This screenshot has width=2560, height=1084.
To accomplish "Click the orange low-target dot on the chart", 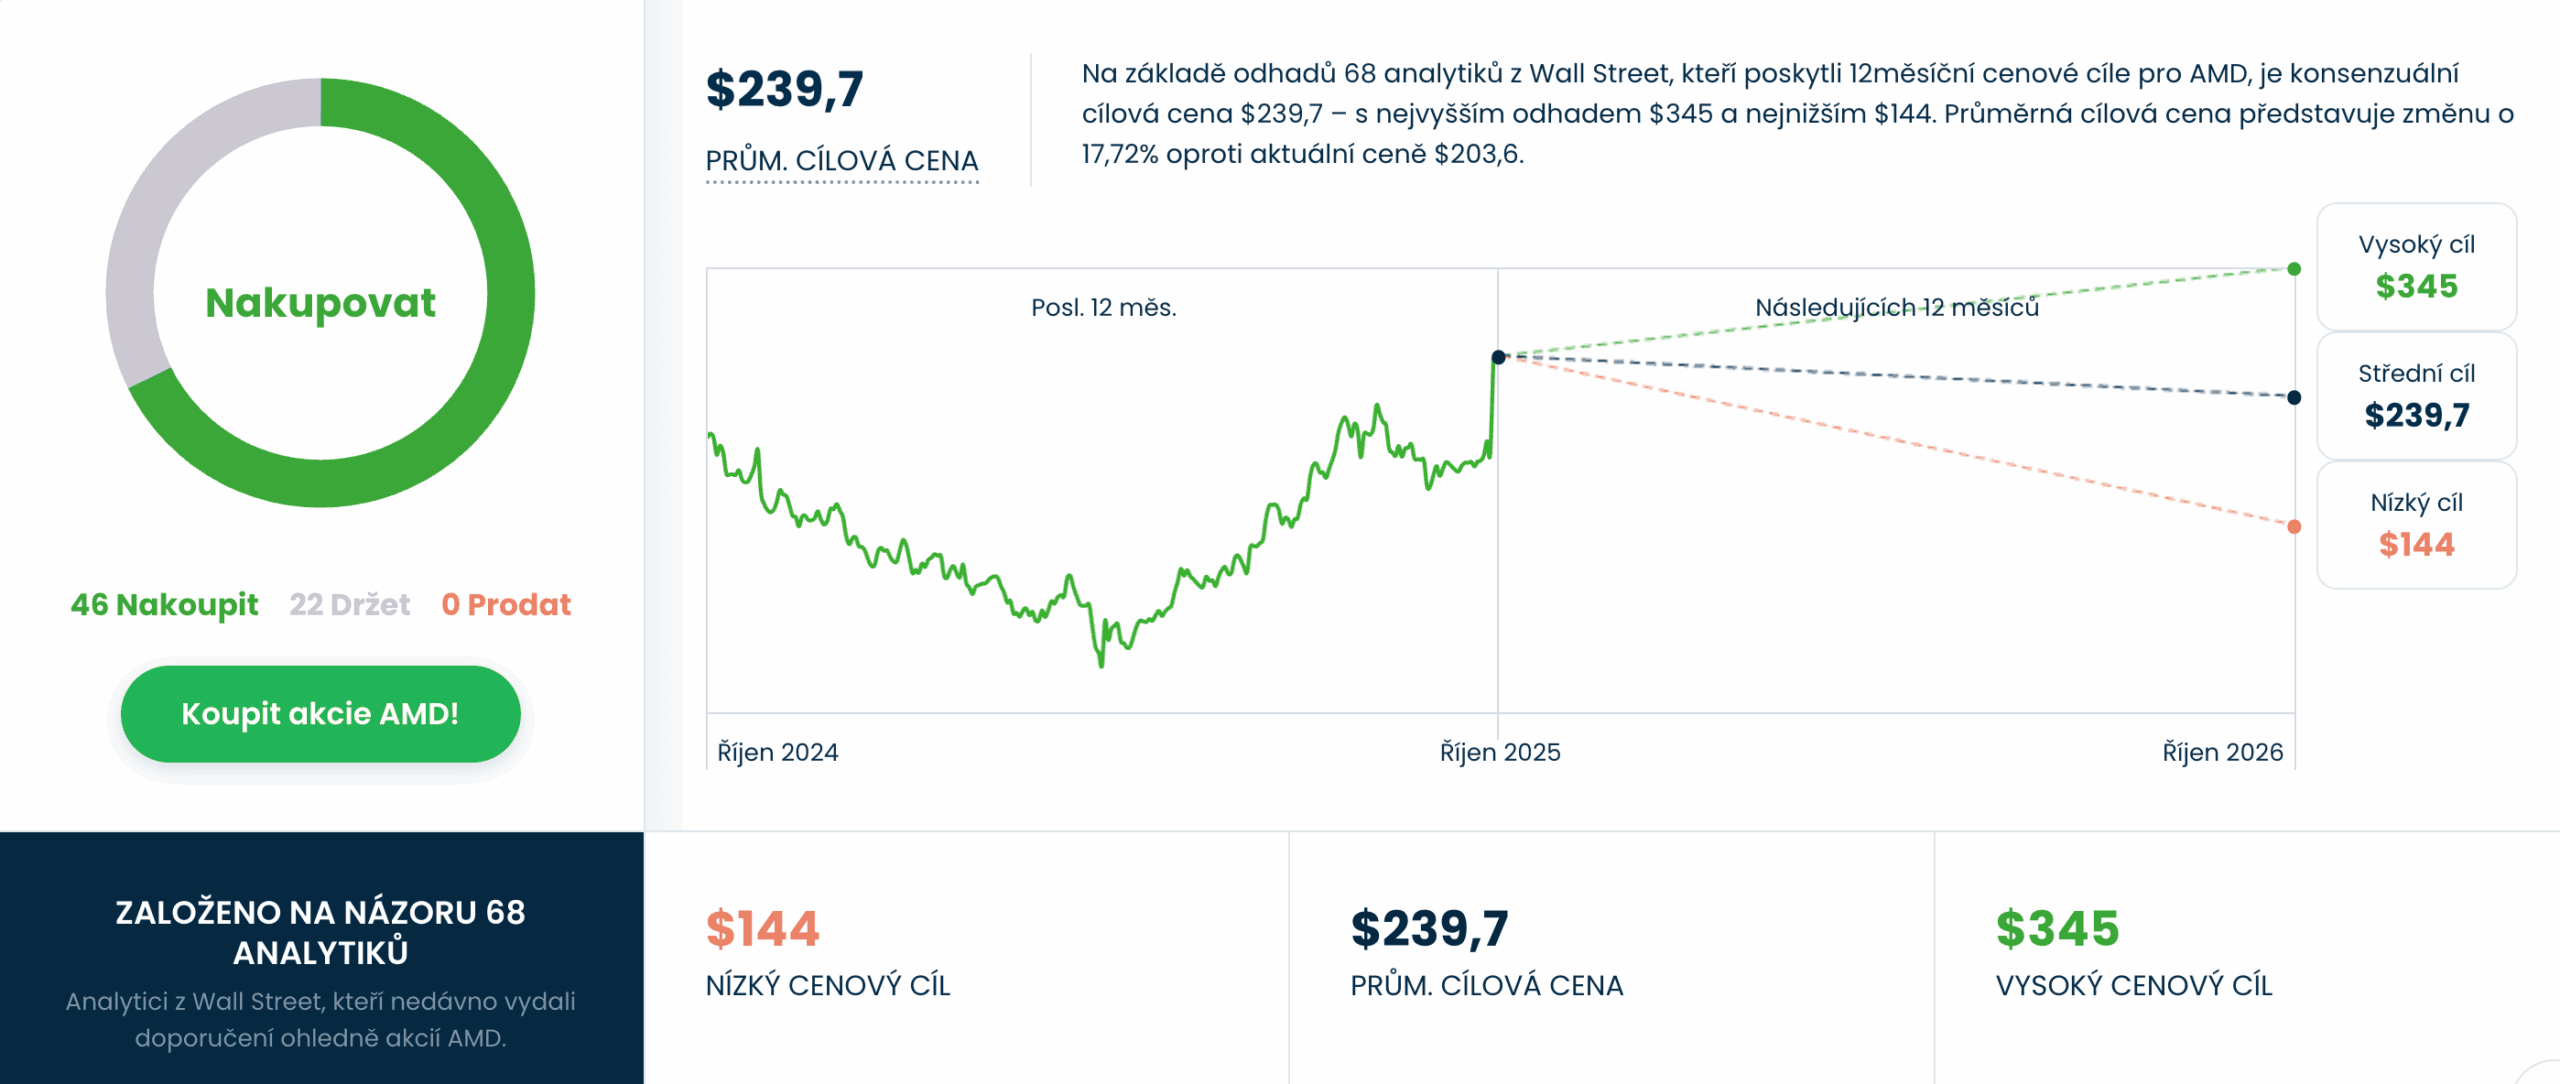I will coord(2294,526).
